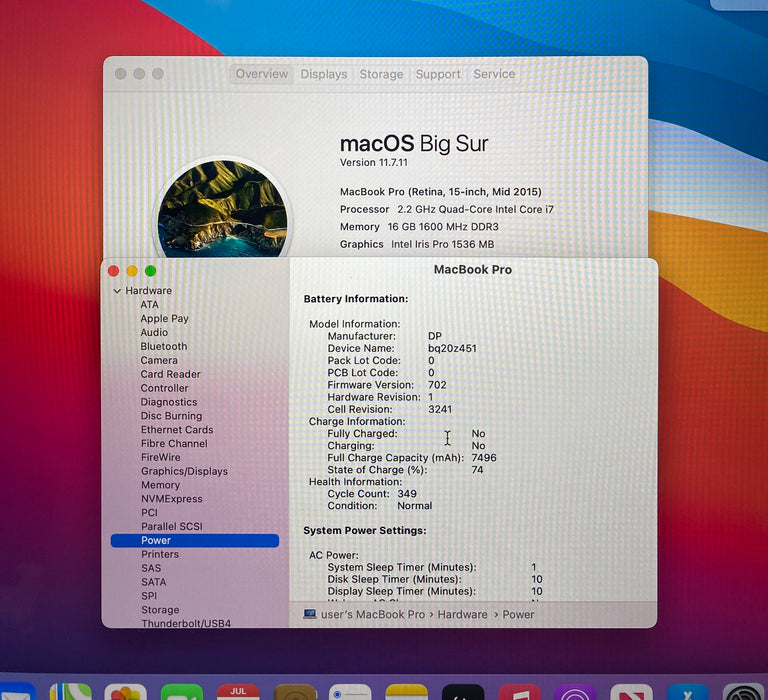Zoom System Information window with green button

[x=151, y=271]
